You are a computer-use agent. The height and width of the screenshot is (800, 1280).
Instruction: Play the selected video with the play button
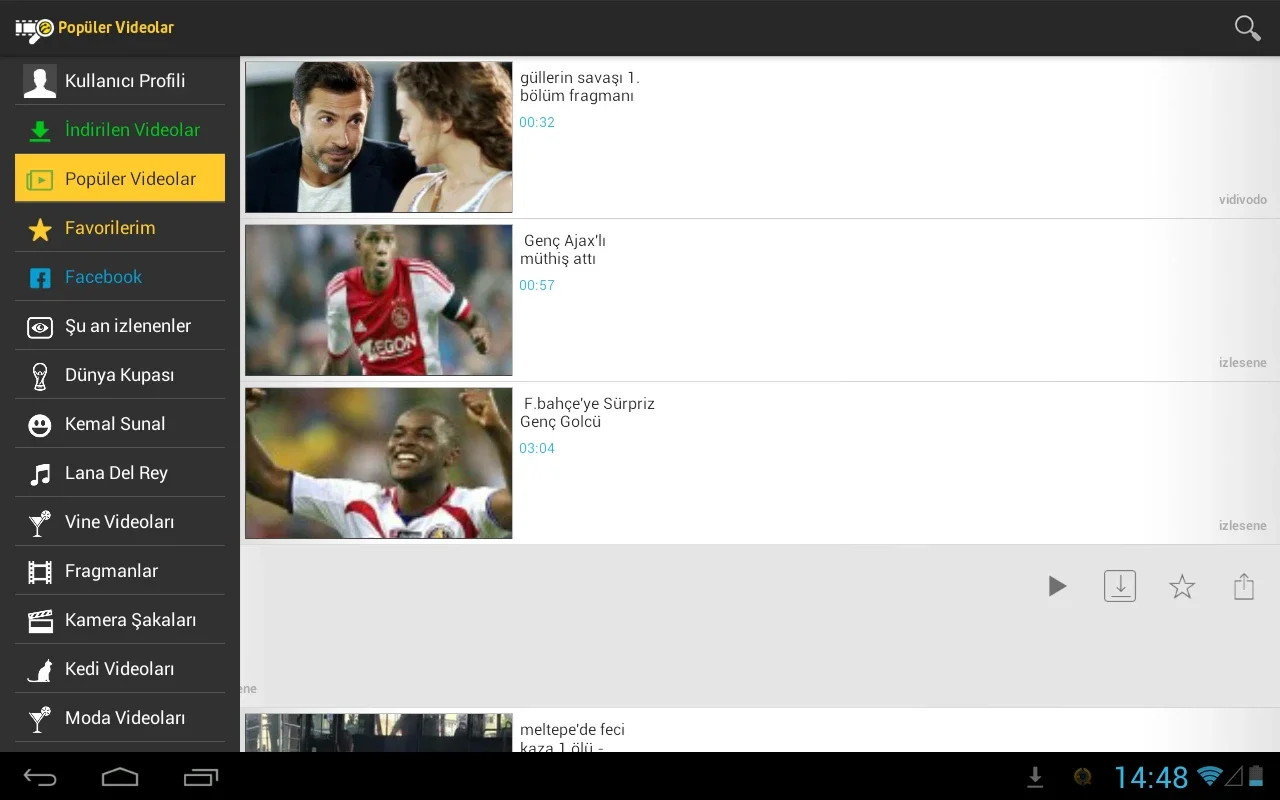coord(1057,586)
